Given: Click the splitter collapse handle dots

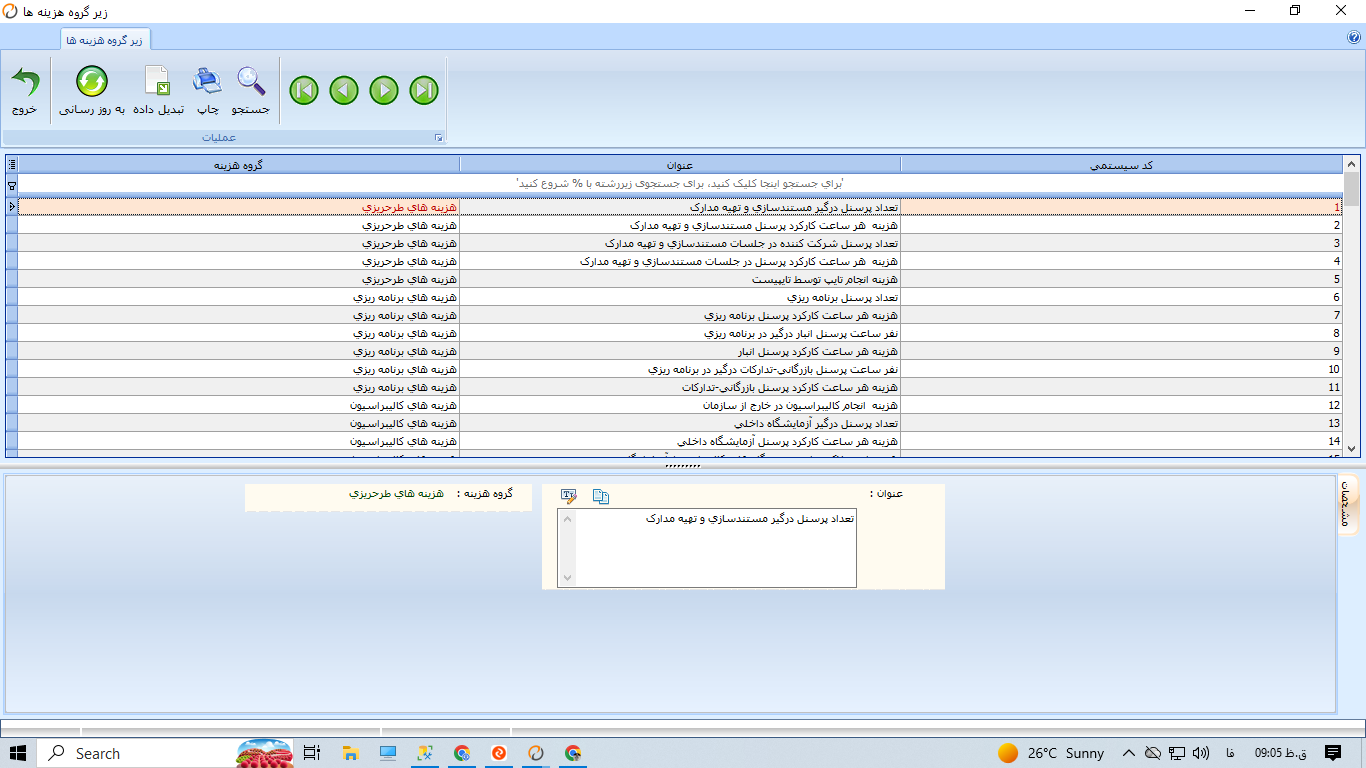Looking at the screenshot, I should coord(682,466).
